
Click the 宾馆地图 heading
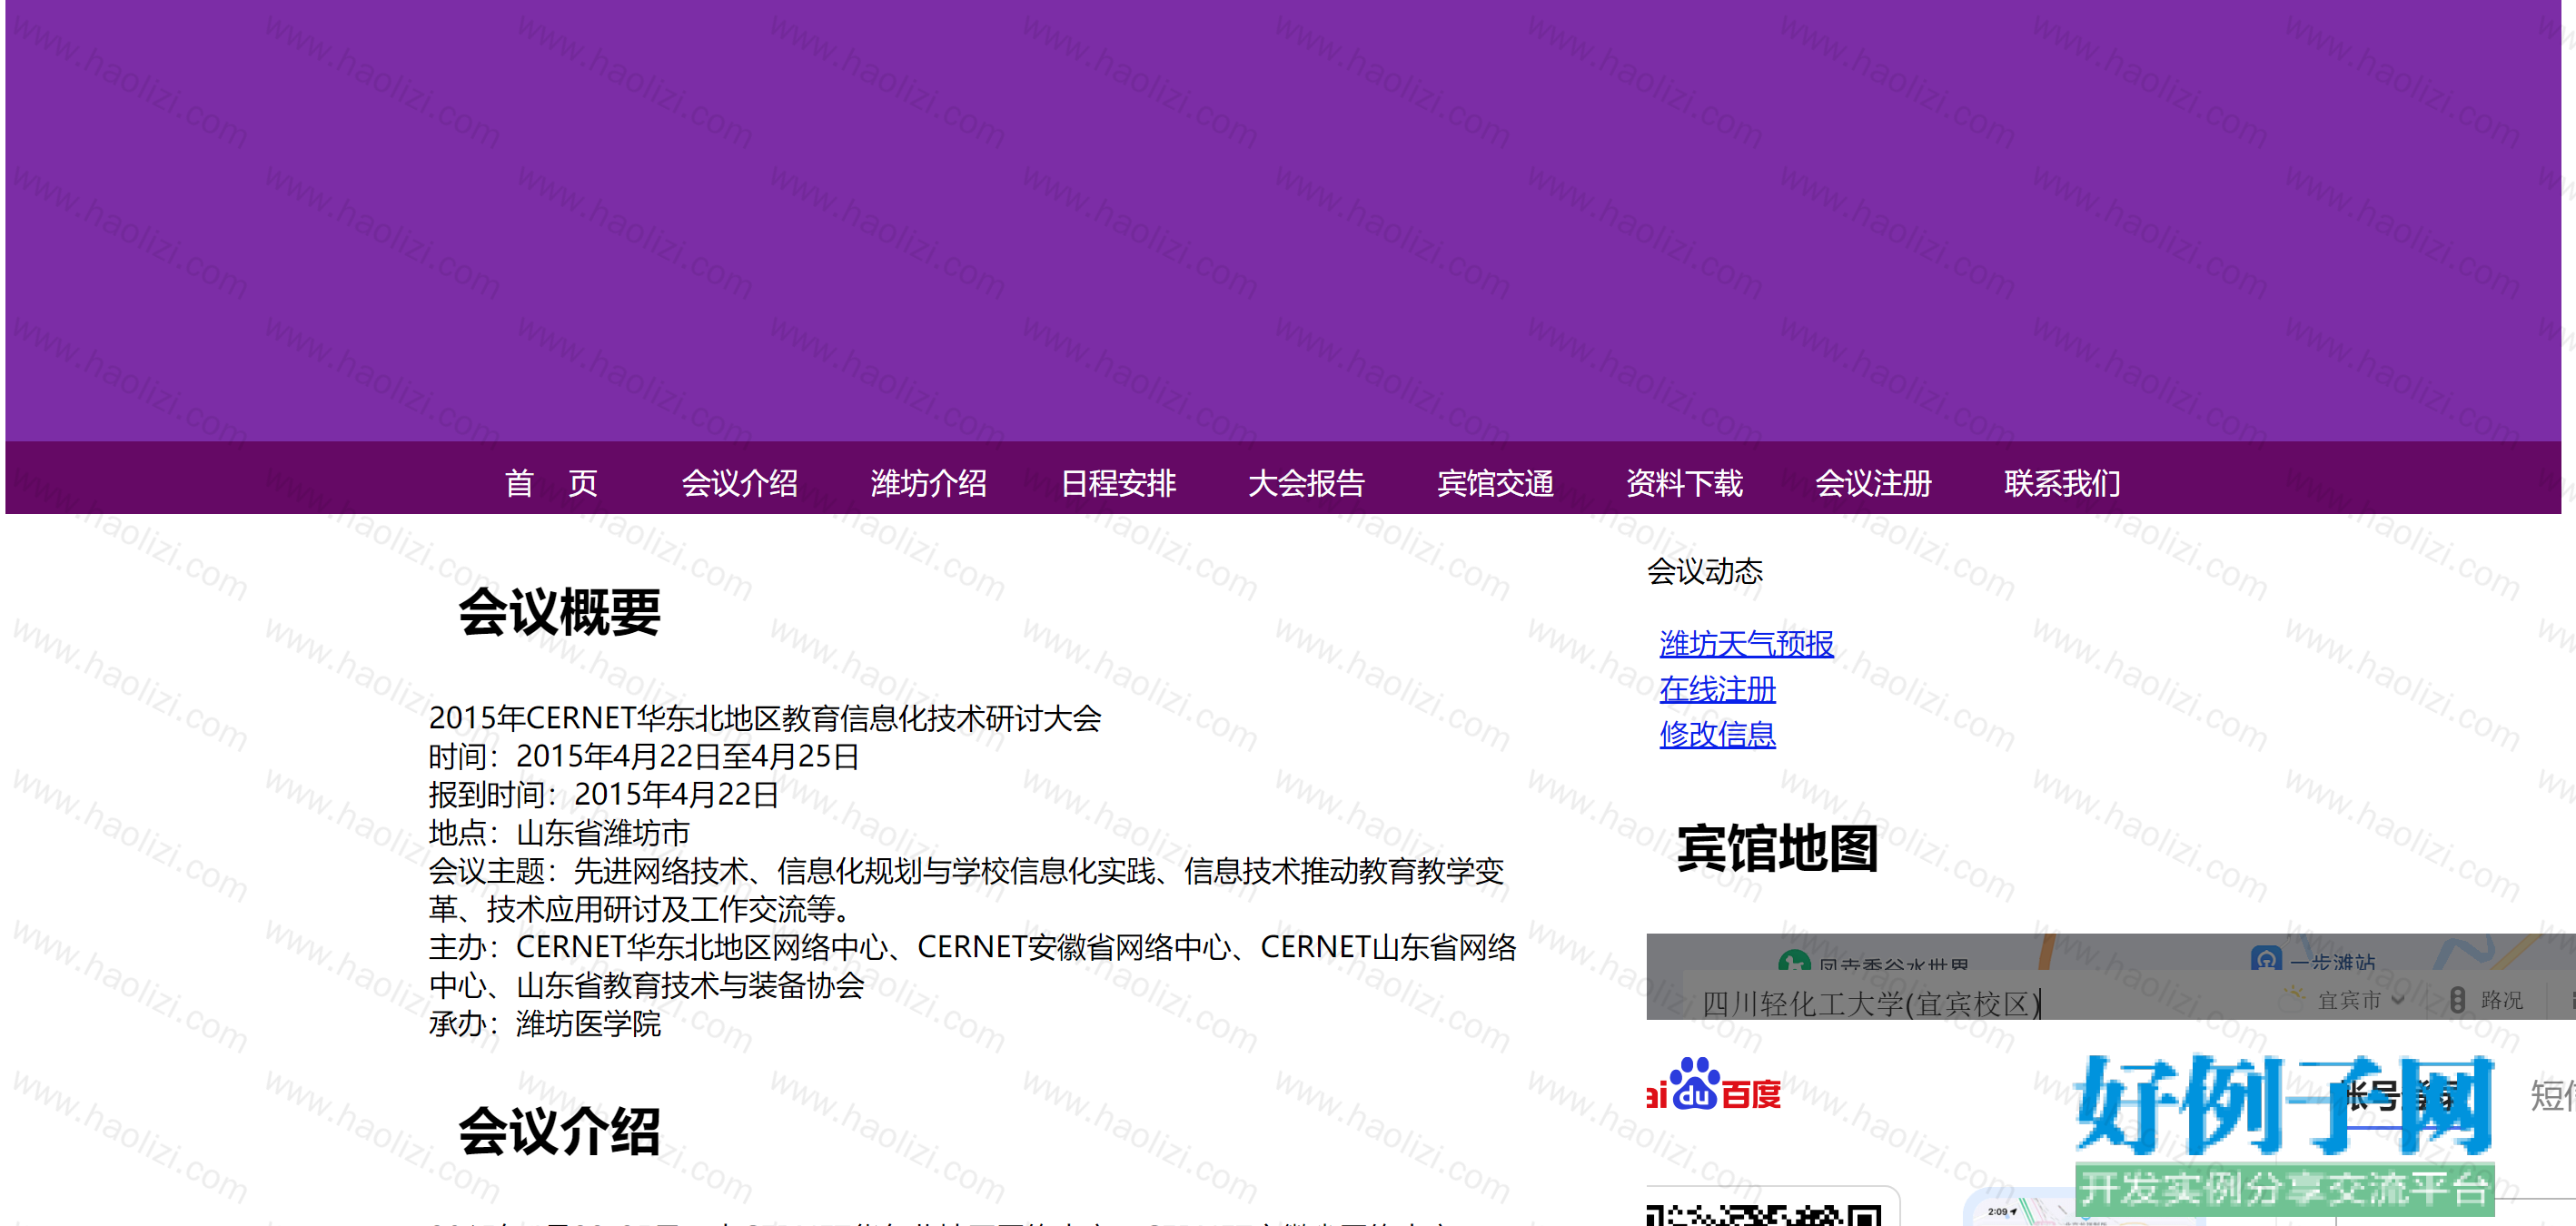[x=1777, y=848]
